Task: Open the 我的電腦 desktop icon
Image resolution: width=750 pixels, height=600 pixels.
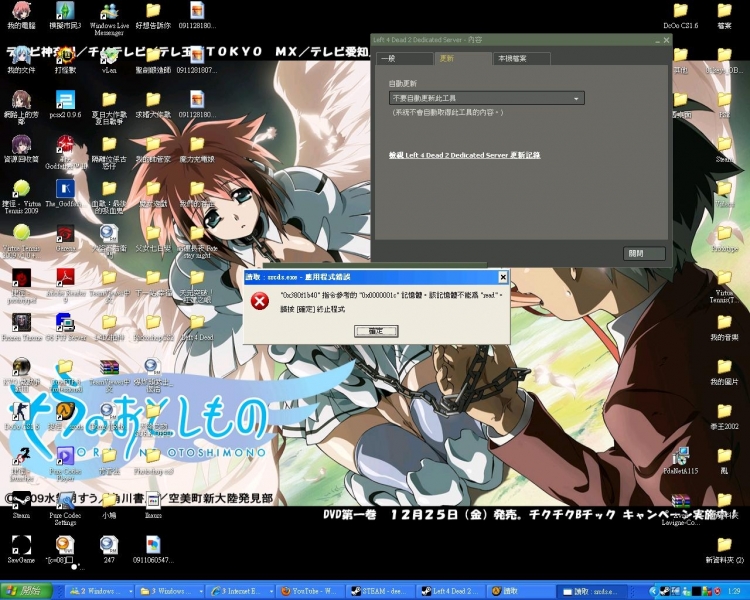Action: pos(21,13)
